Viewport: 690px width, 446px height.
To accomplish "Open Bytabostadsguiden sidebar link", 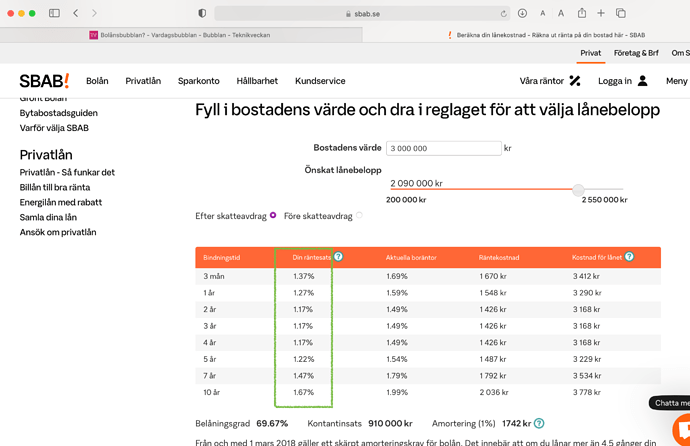I will (x=59, y=113).
